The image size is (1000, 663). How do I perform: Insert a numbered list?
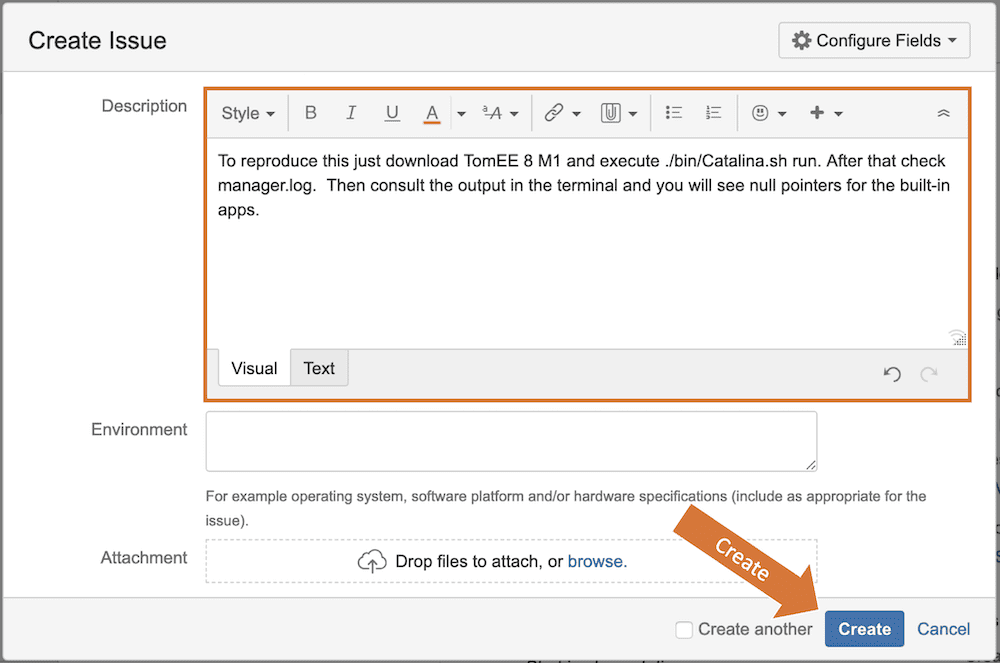[713, 113]
